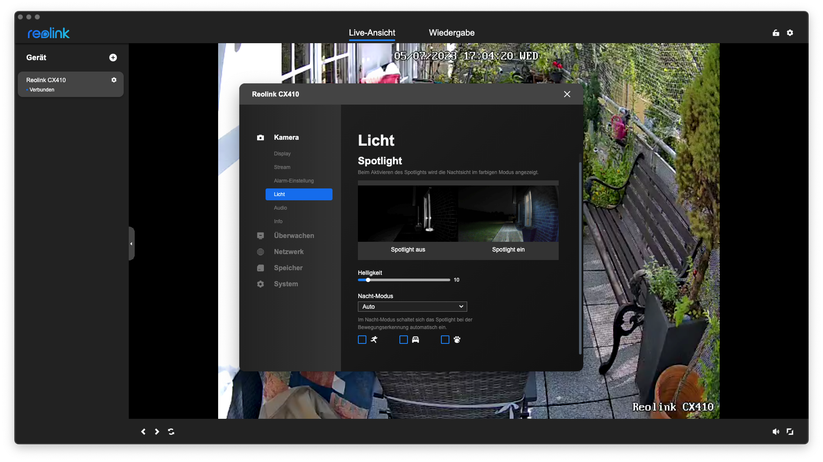Switch to the Wiedergabe tab
The image size is (823, 462).
click(x=451, y=33)
